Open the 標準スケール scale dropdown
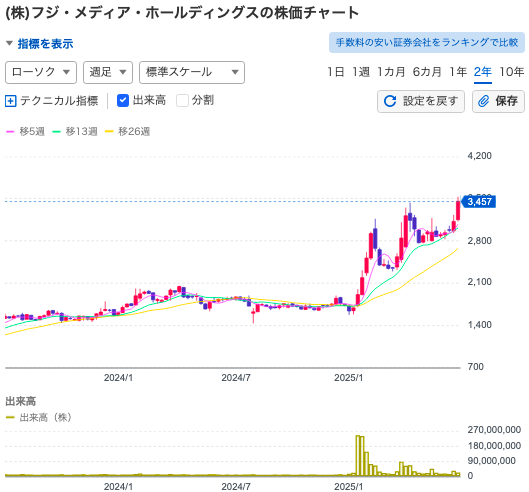This screenshot has height=492, width=529. [x=192, y=72]
